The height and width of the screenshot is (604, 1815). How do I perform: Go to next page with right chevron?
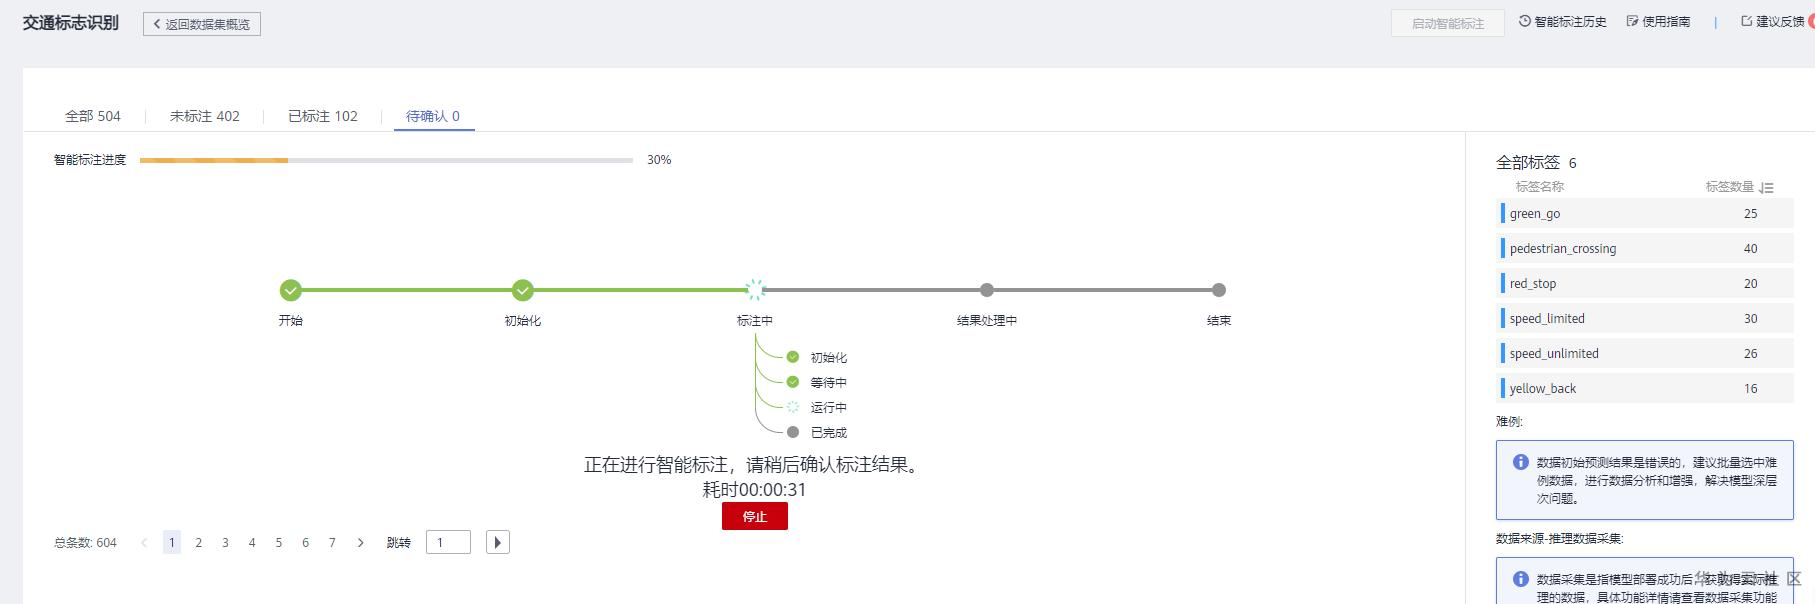[x=360, y=543]
